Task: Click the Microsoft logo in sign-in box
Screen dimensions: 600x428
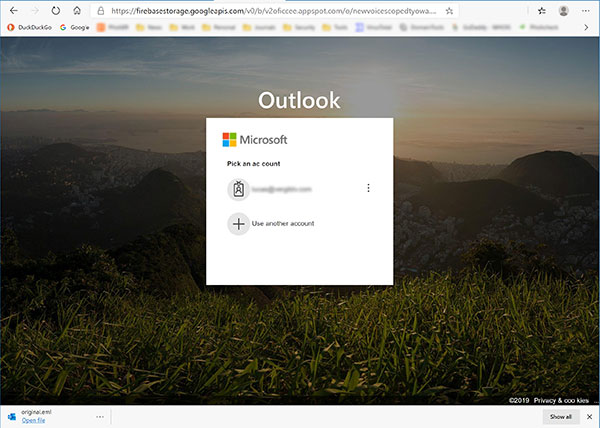Action: [255, 140]
